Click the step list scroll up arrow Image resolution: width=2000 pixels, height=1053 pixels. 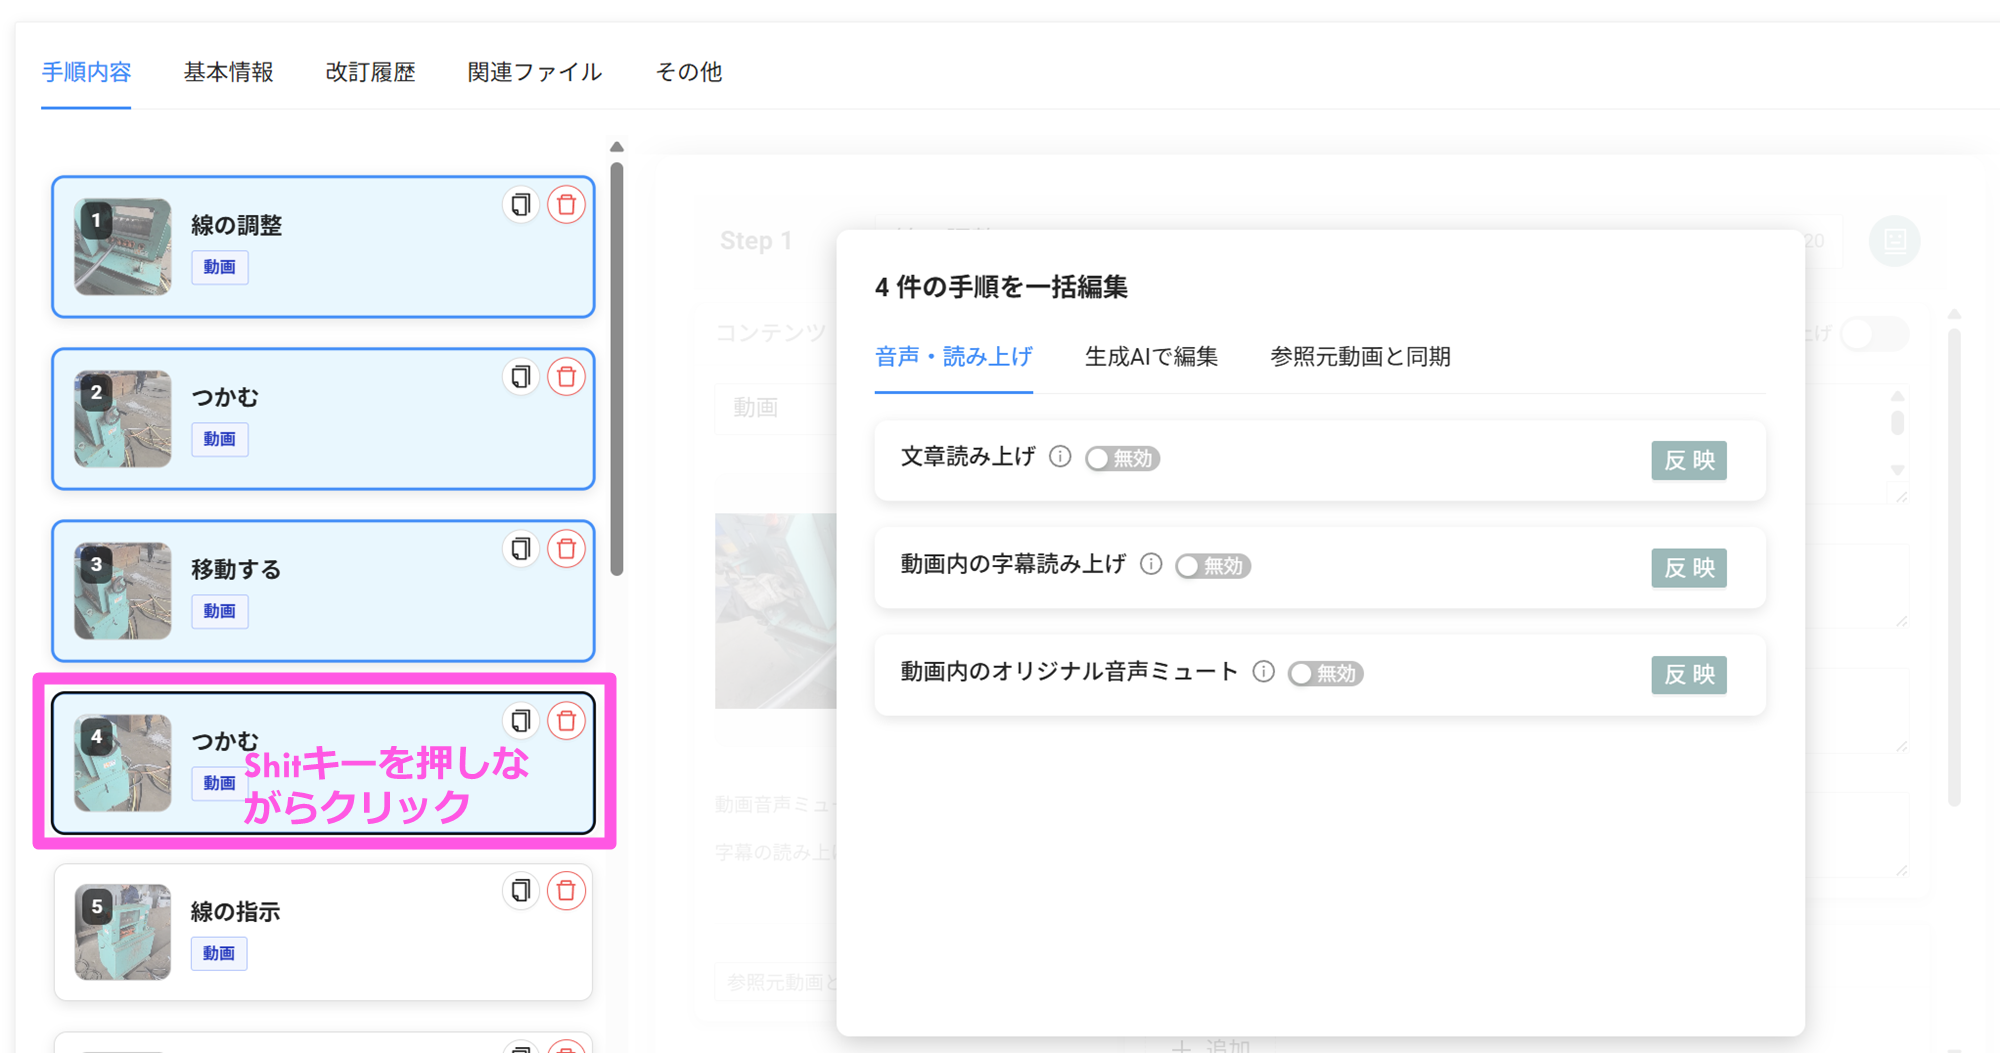point(617,147)
